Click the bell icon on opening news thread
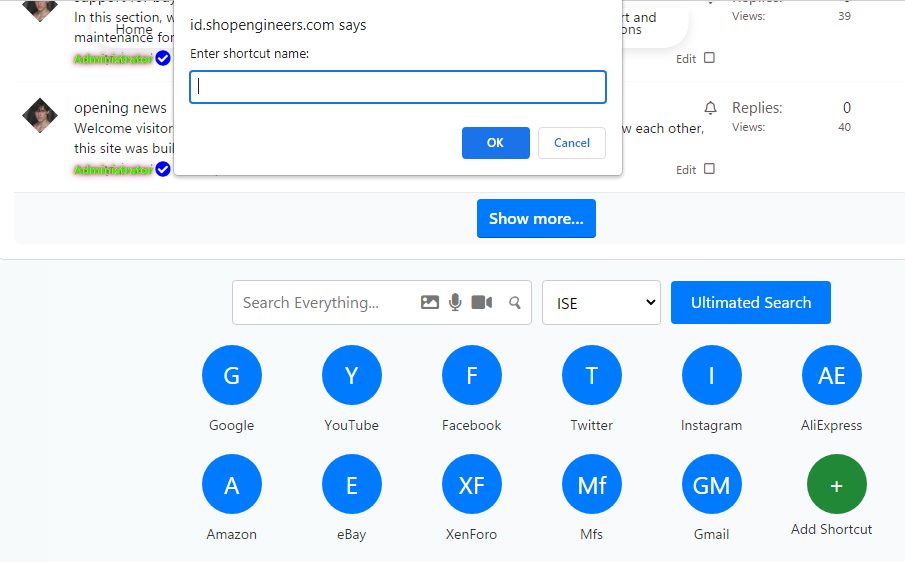Viewport: 905px width, 562px height. (x=710, y=108)
